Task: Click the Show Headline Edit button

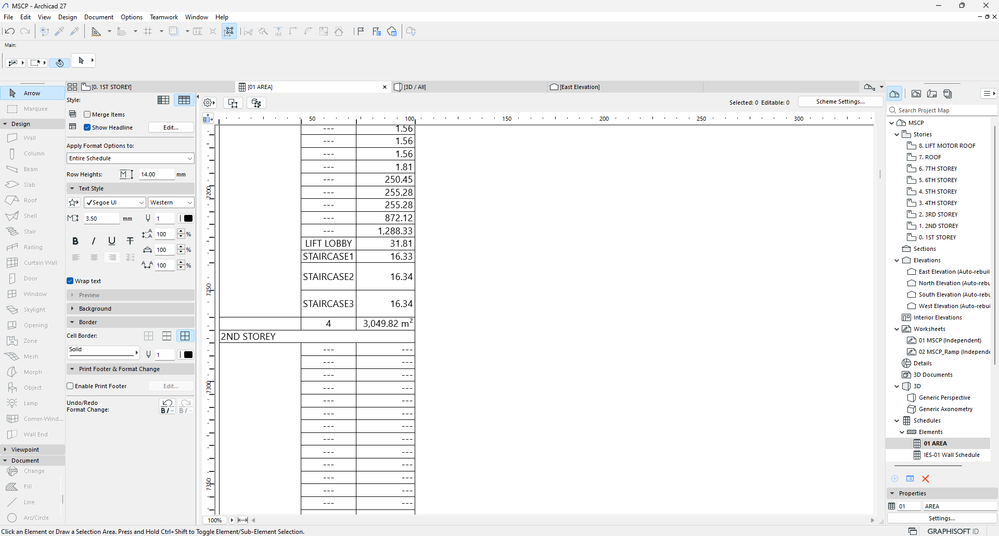Action: tap(170, 127)
